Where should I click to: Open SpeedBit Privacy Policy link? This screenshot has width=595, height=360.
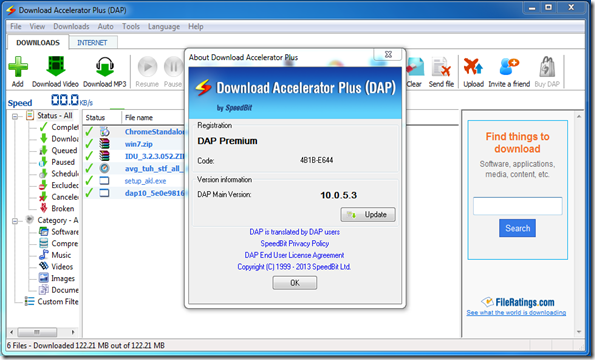point(294,244)
